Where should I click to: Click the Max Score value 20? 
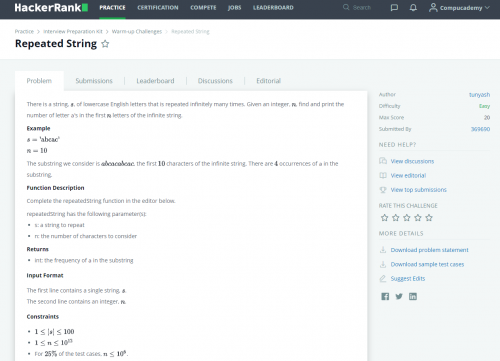pyautogui.click(x=487, y=117)
